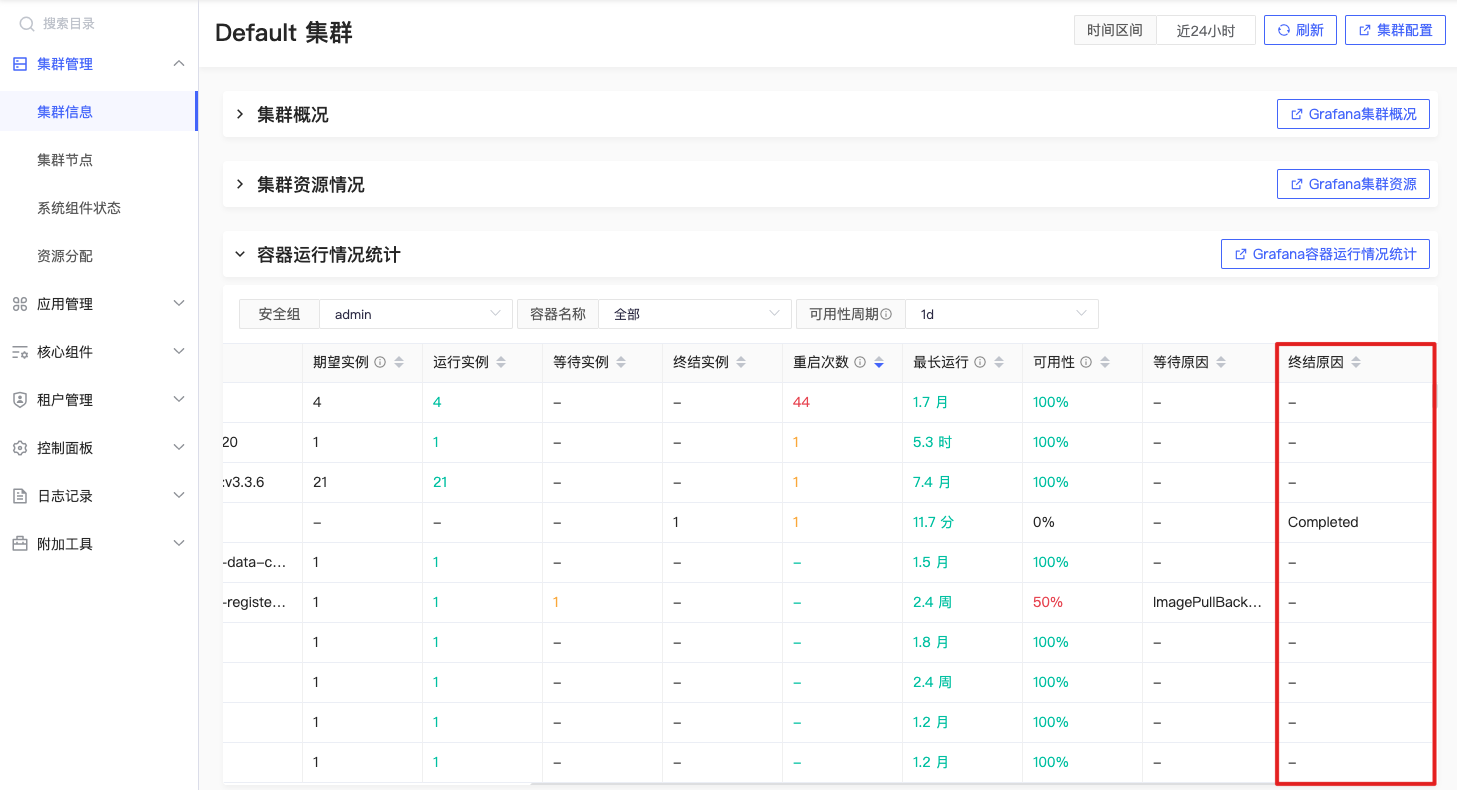Click the -registe... container name cell

tap(256, 602)
